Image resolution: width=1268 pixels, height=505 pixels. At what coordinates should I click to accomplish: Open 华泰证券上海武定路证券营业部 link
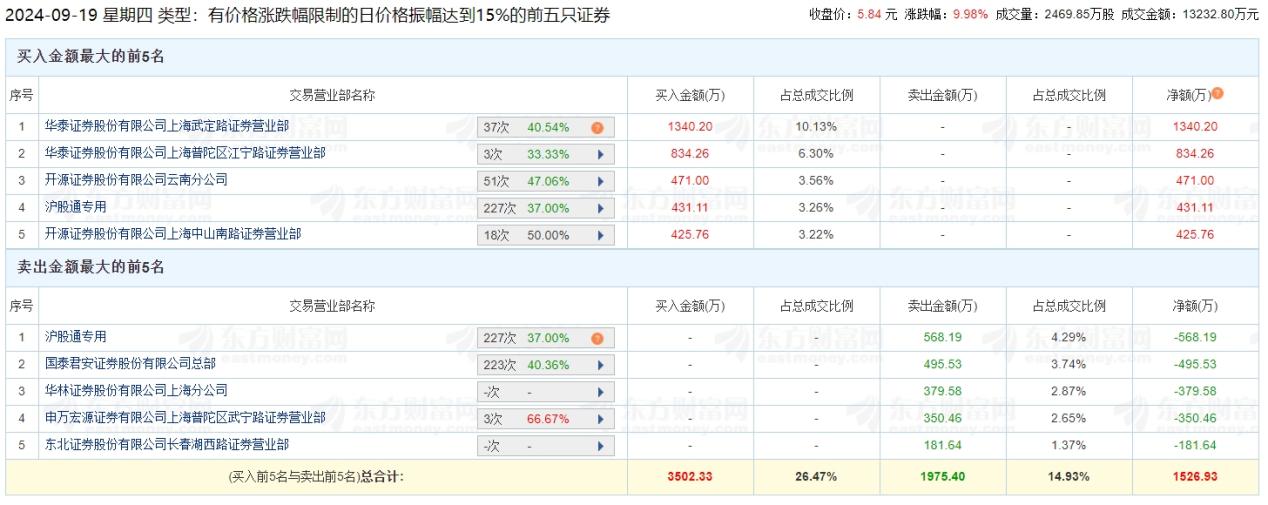coord(166,127)
